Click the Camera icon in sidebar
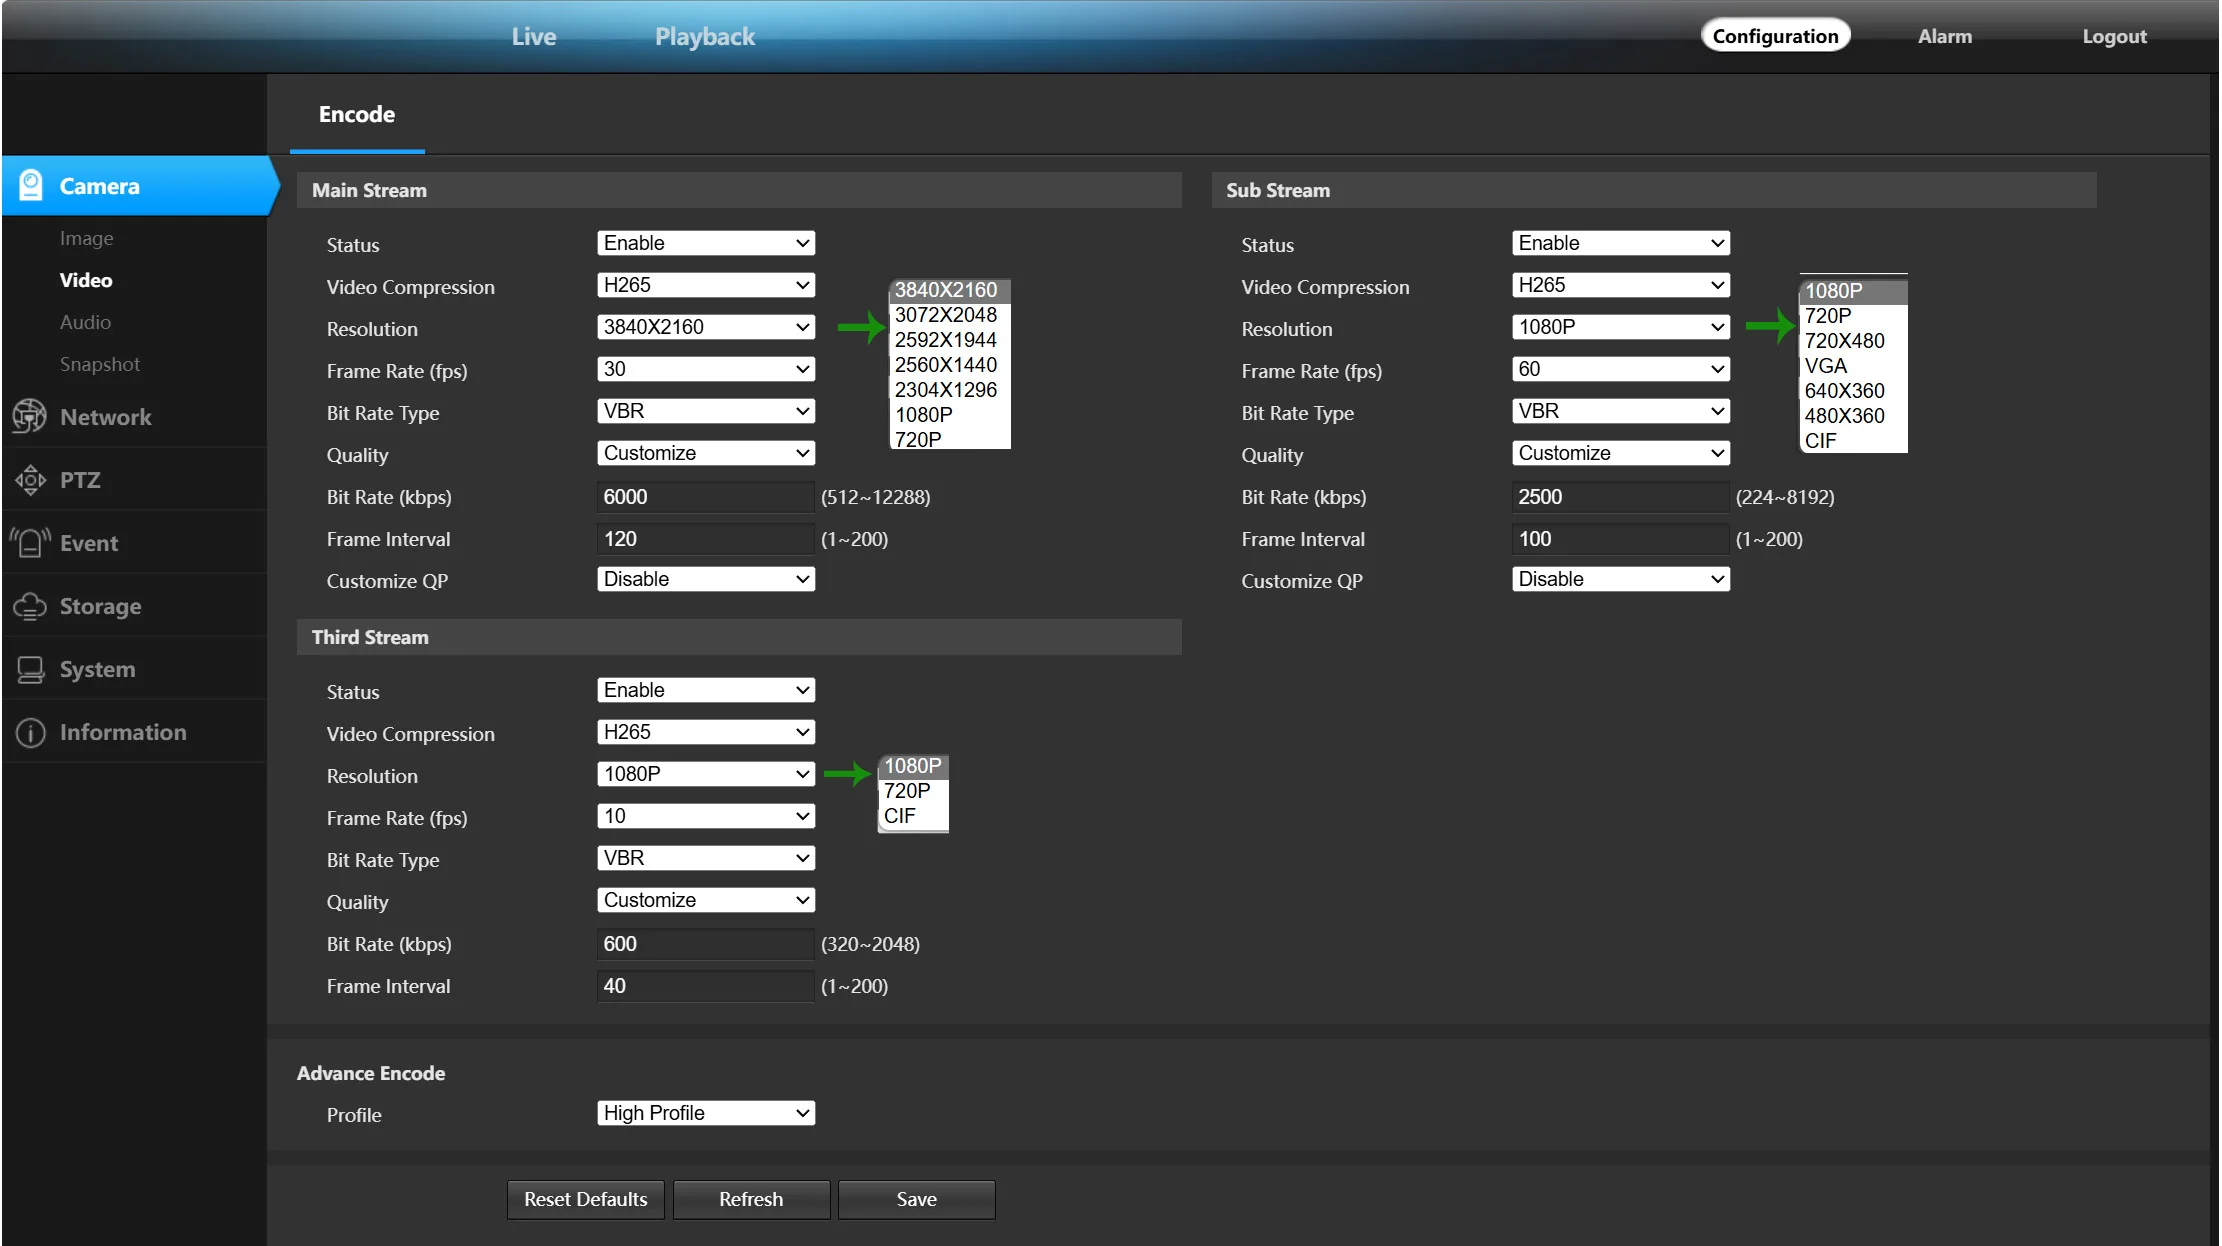2222x1246 pixels. point(31,186)
